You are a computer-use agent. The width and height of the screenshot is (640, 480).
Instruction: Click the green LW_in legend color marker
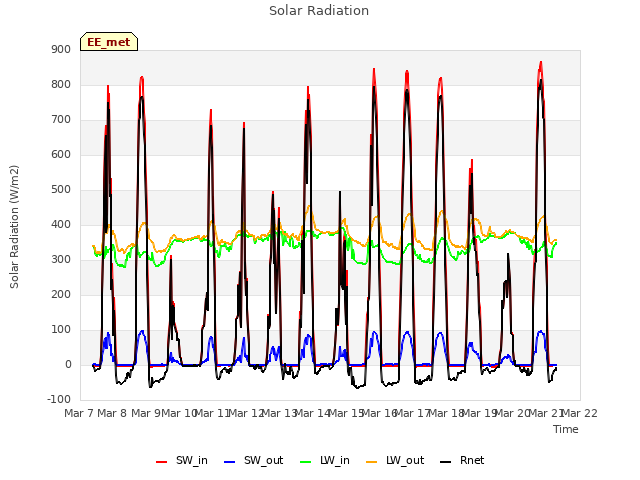pyautogui.click(x=306, y=462)
